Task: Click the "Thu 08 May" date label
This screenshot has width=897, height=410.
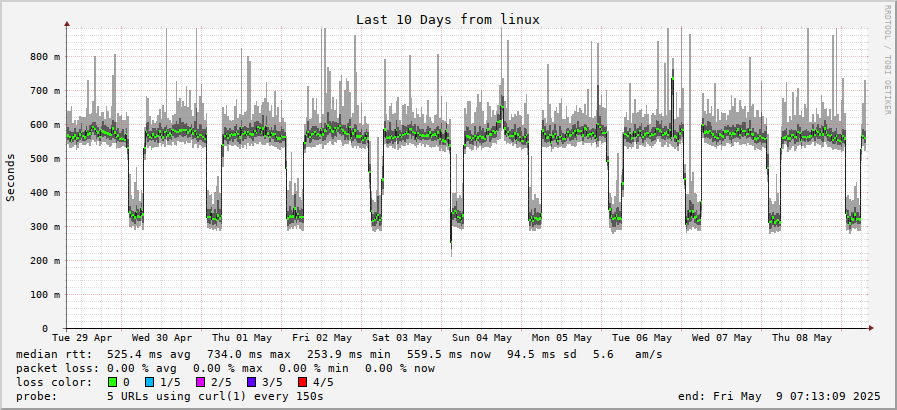Action: point(801,338)
